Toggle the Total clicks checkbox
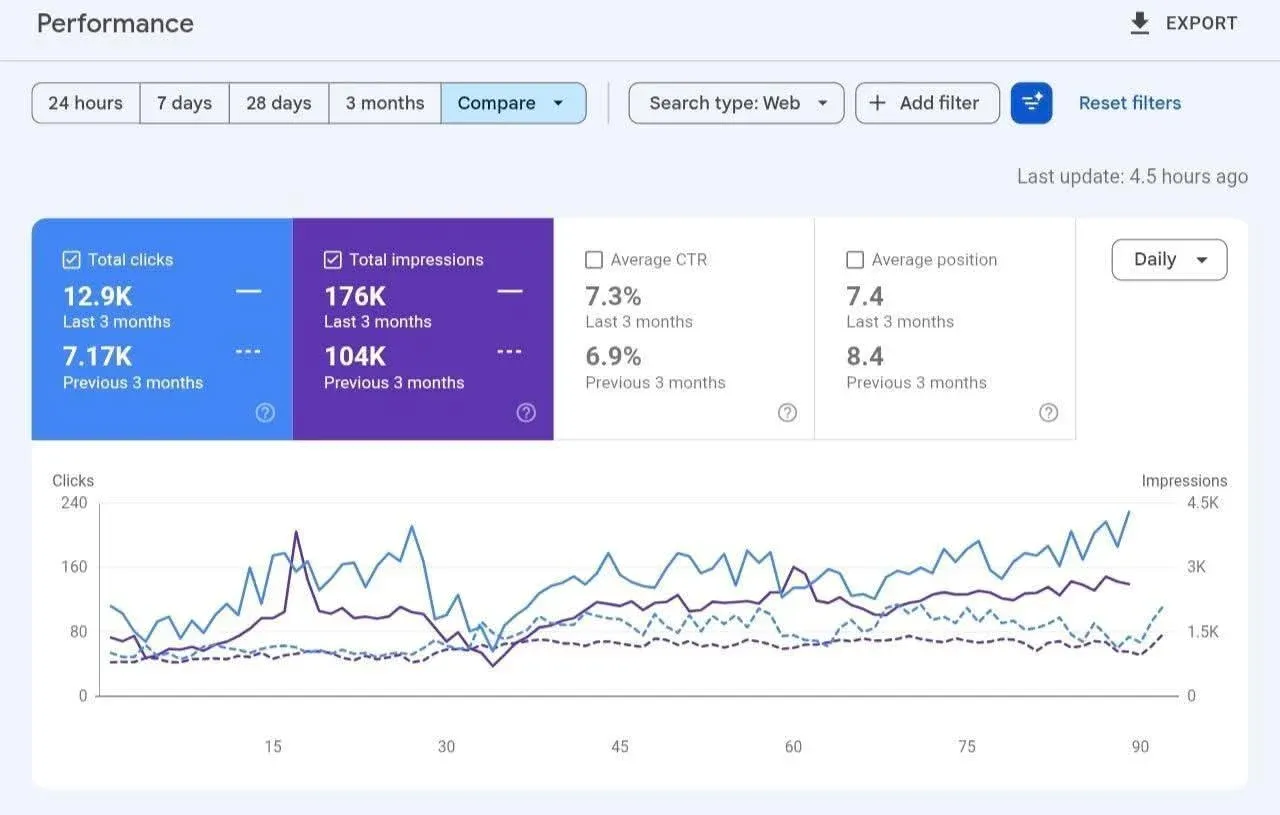 pyautogui.click(x=71, y=260)
